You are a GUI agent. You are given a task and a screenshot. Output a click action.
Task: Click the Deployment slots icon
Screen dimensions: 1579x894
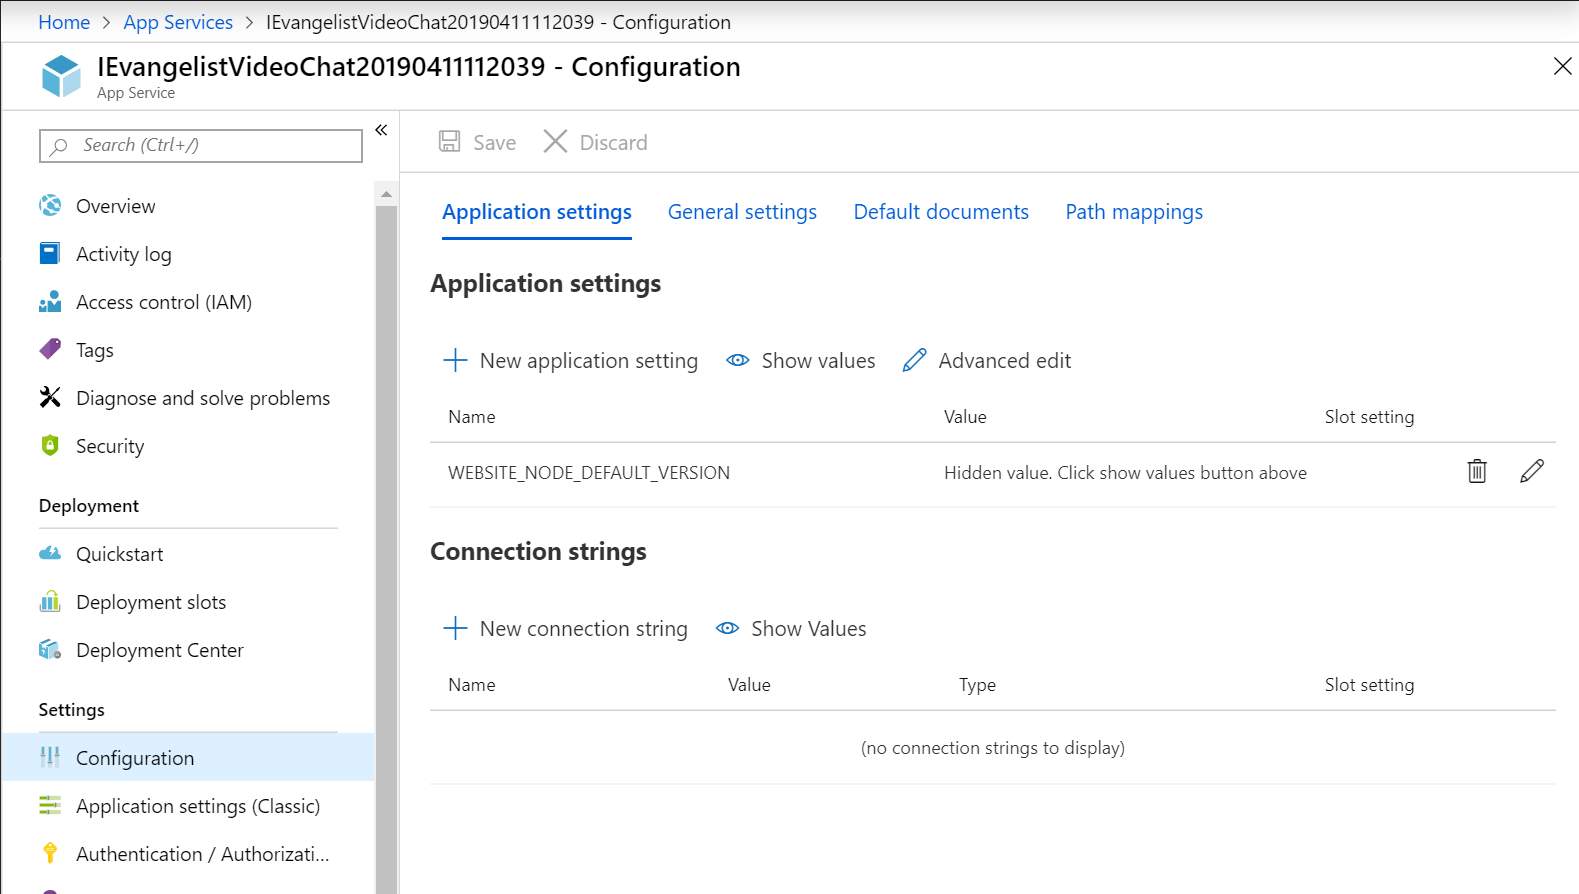pos(50,601)
